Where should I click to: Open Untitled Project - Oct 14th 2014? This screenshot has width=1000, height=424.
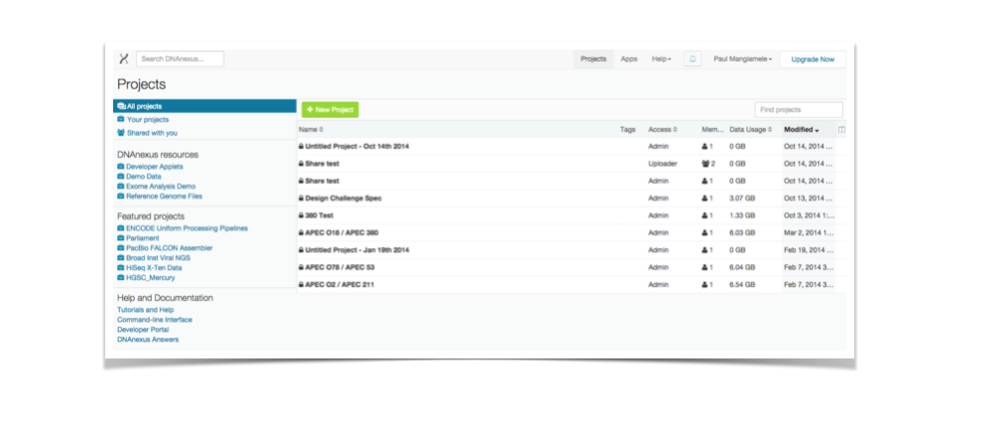(x=357, y=147)
